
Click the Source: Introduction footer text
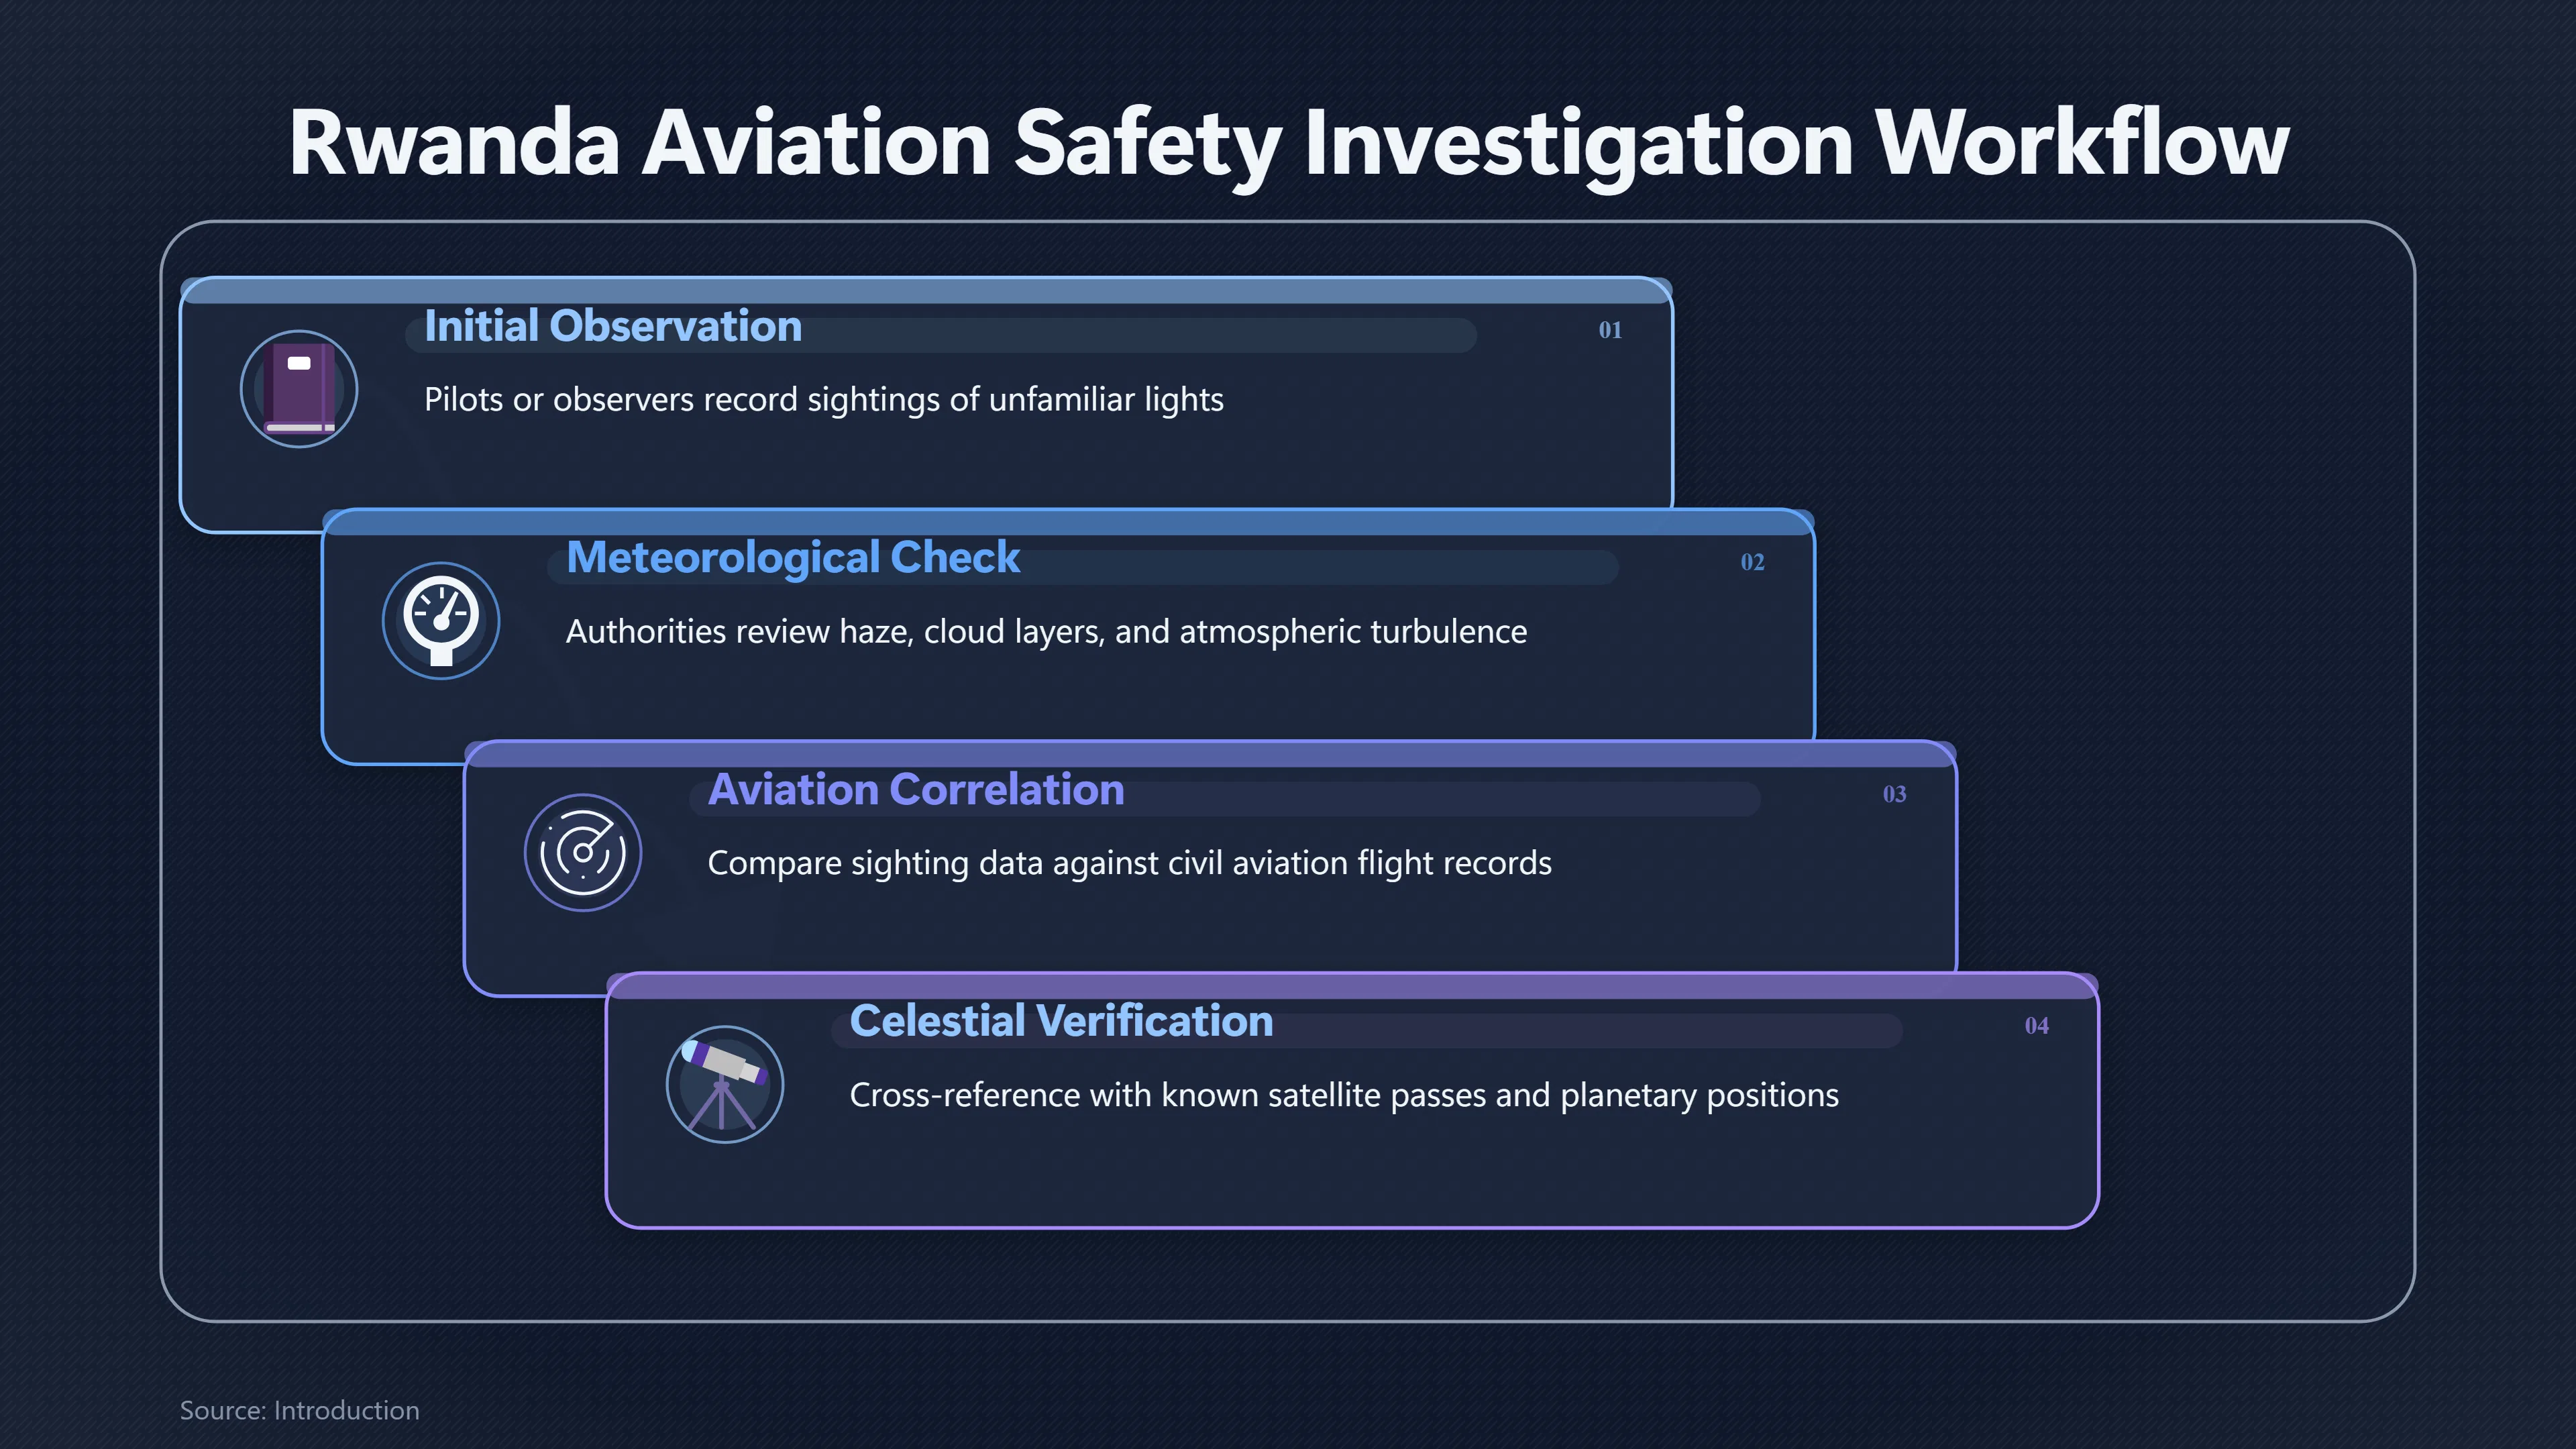pyautogui.click(x=299, y=1411)
